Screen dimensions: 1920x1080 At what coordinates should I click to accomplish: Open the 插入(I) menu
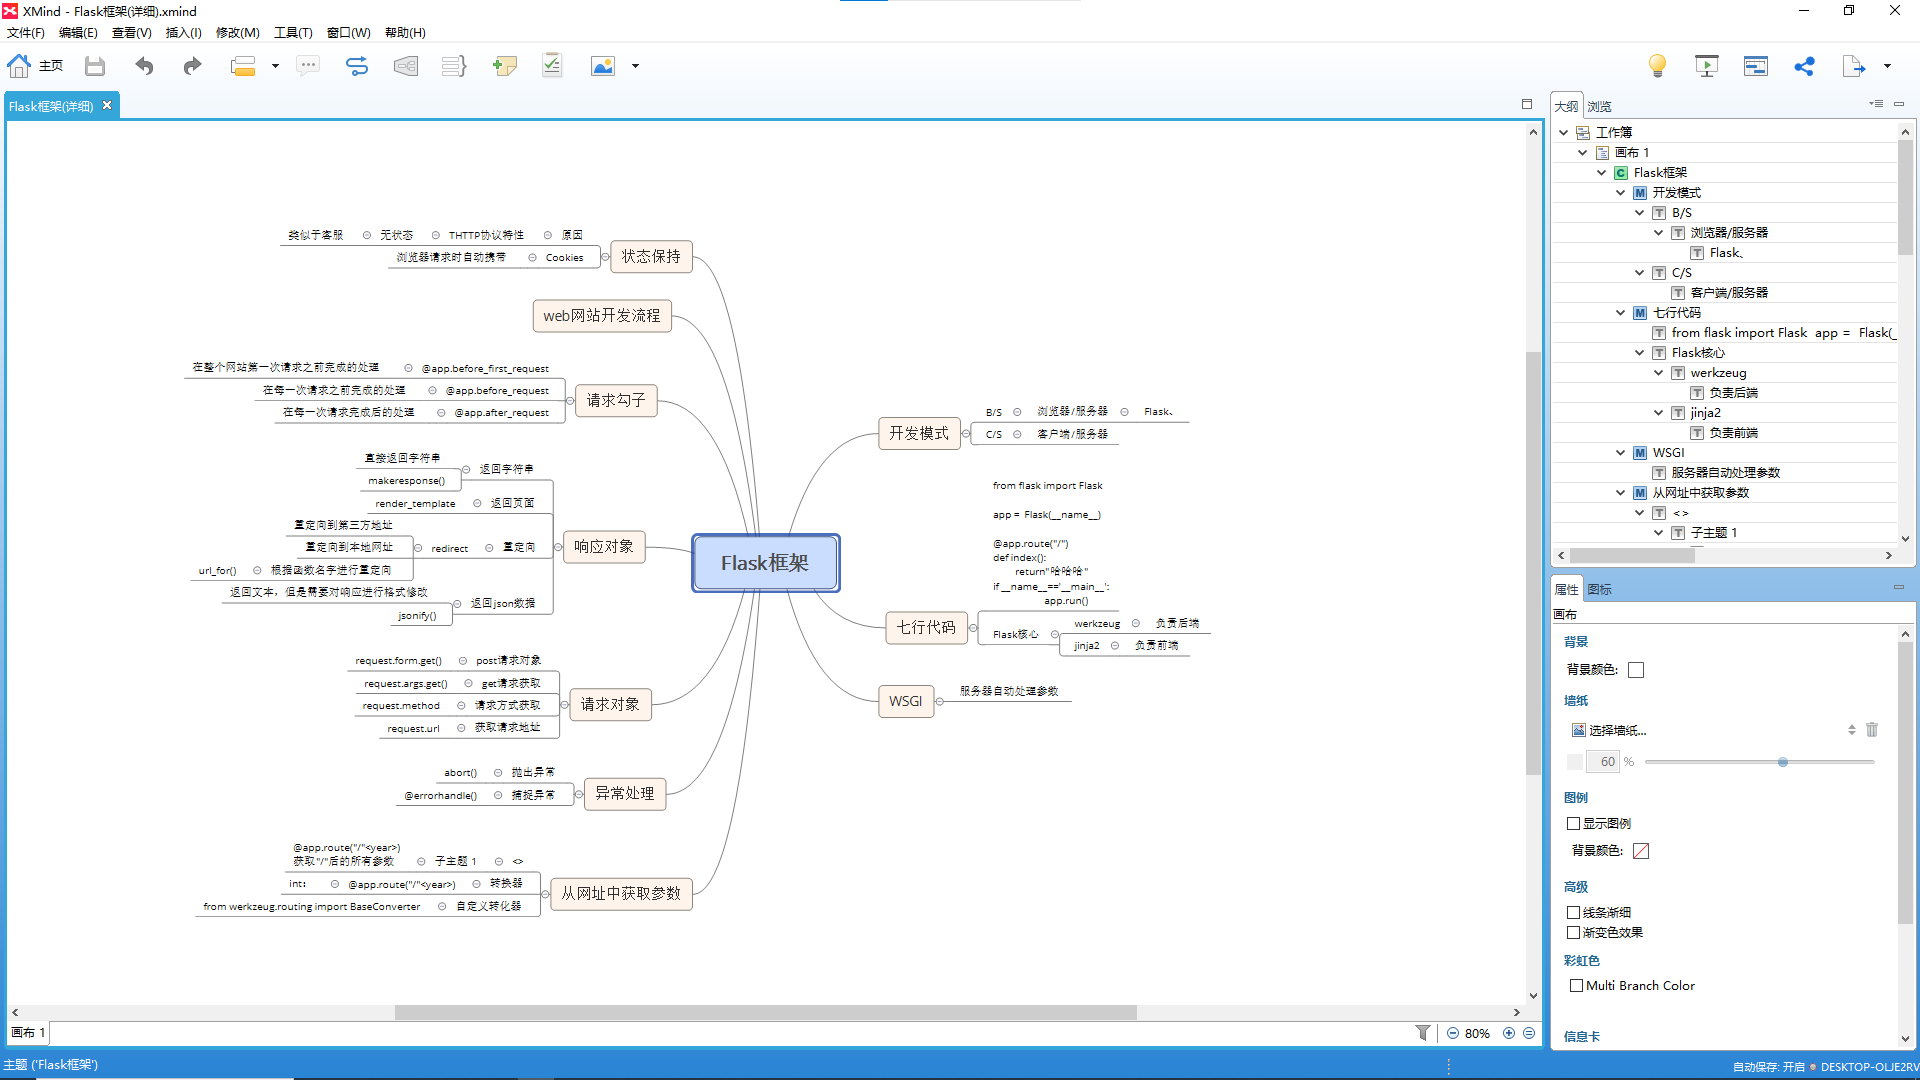(x=183, y=33)
